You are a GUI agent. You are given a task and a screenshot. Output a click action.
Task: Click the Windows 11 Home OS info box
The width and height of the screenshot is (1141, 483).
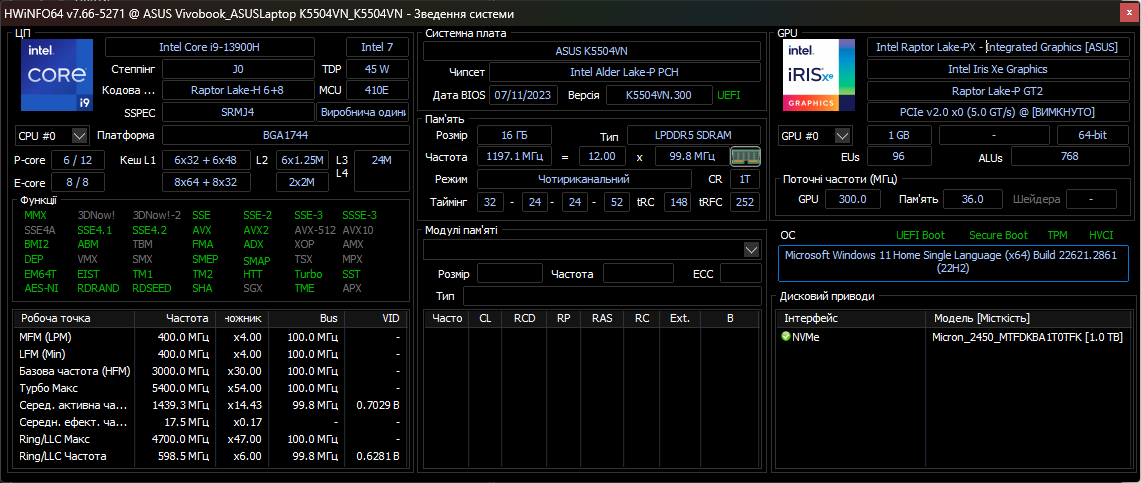click(954, 262)
